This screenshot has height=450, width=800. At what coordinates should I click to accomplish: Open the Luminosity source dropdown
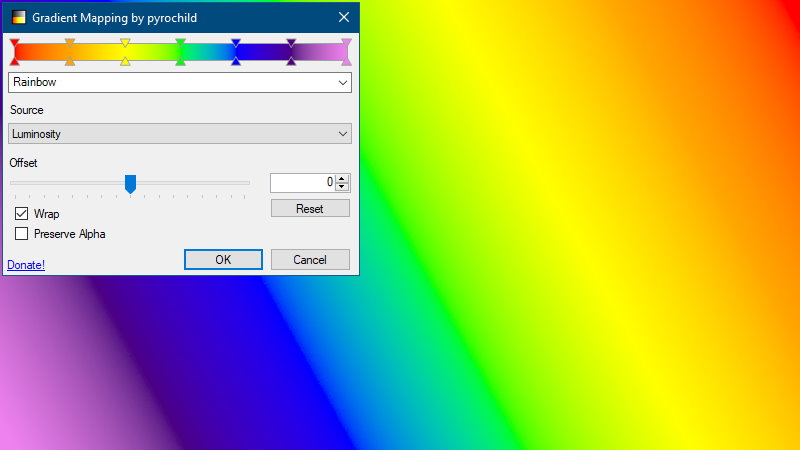pos(180,134)
